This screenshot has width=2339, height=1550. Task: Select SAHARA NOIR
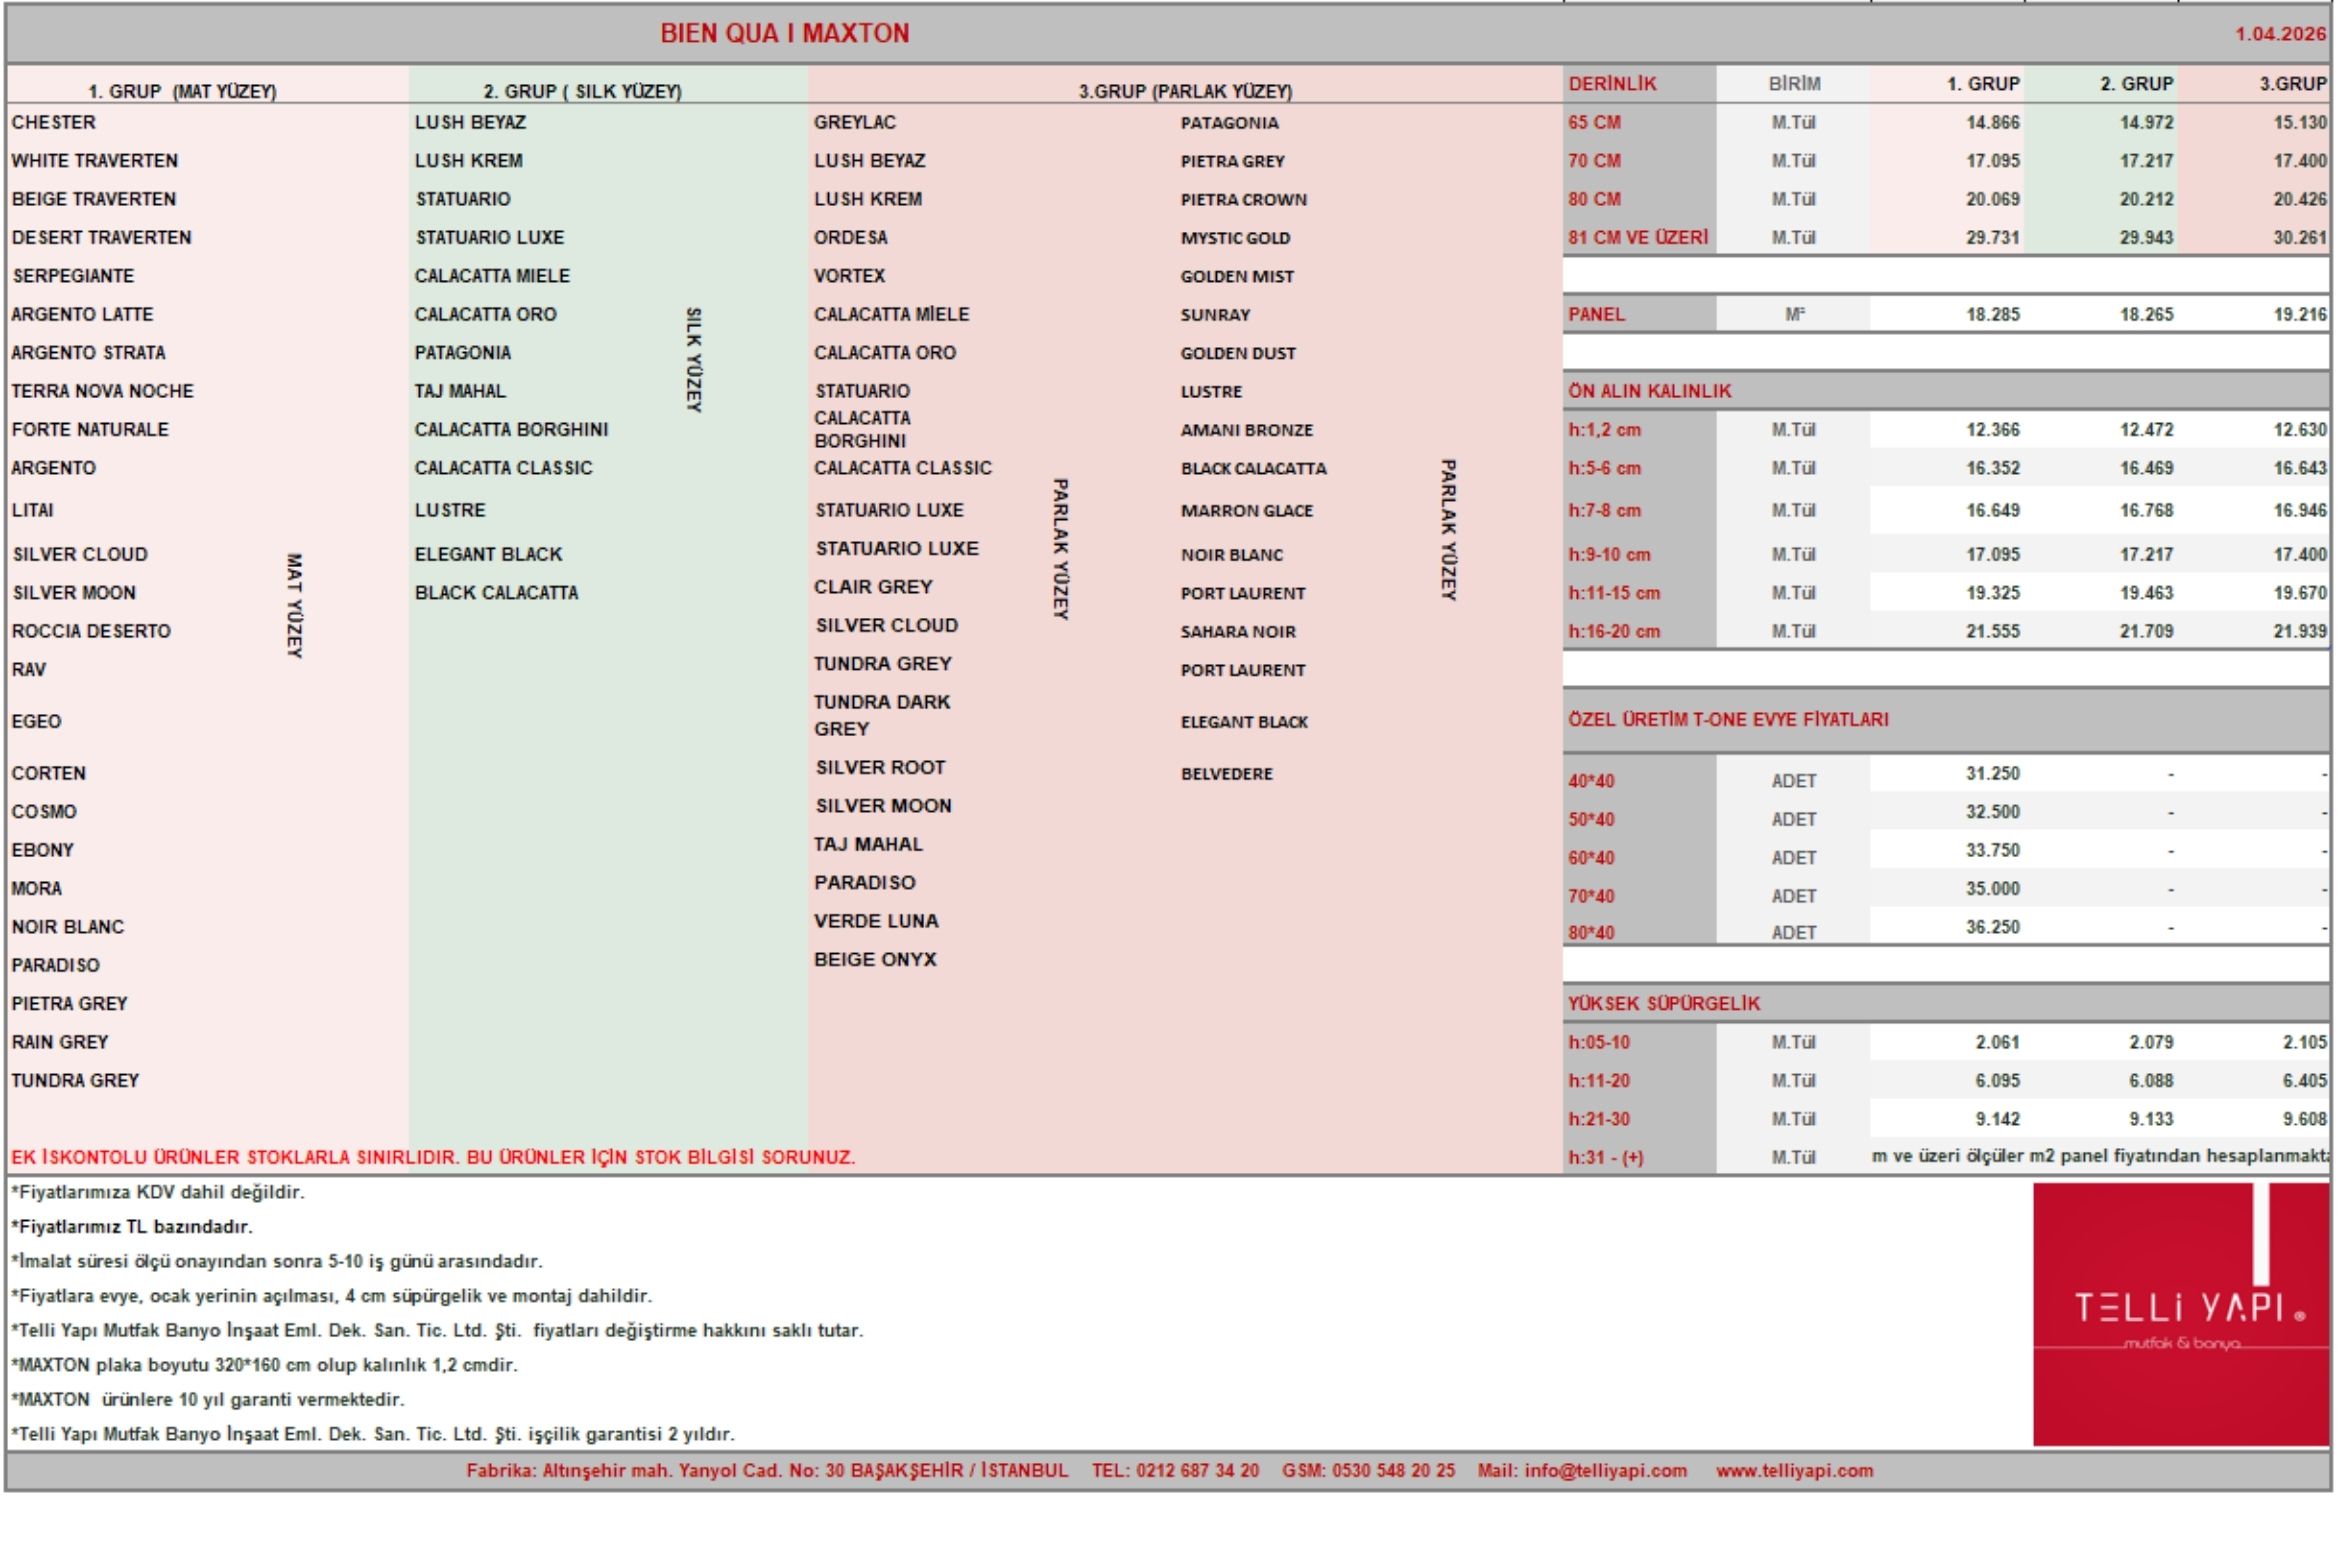tap(1238, 632)
